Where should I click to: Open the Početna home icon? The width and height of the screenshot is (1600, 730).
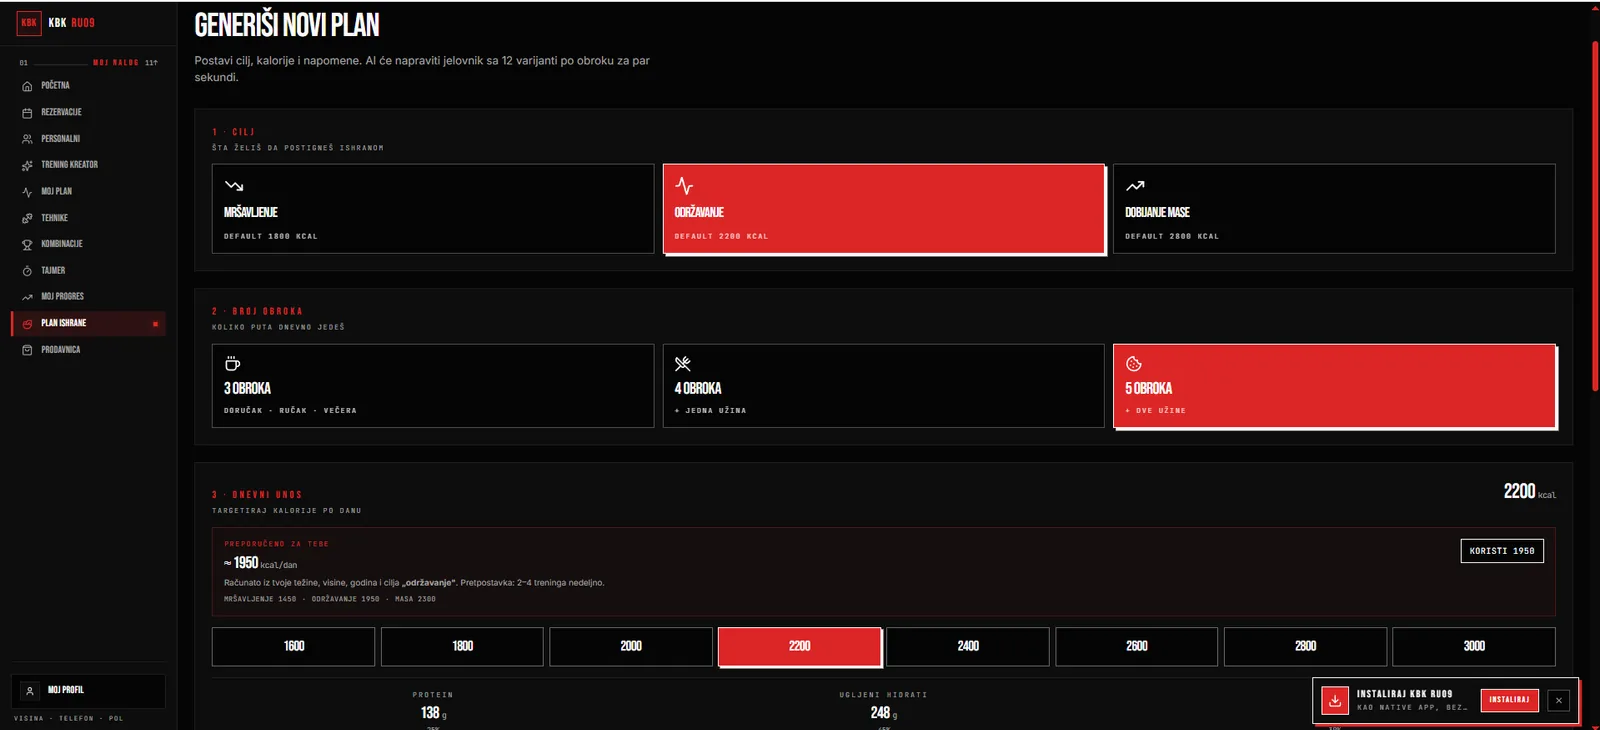(x=27, y=86)
